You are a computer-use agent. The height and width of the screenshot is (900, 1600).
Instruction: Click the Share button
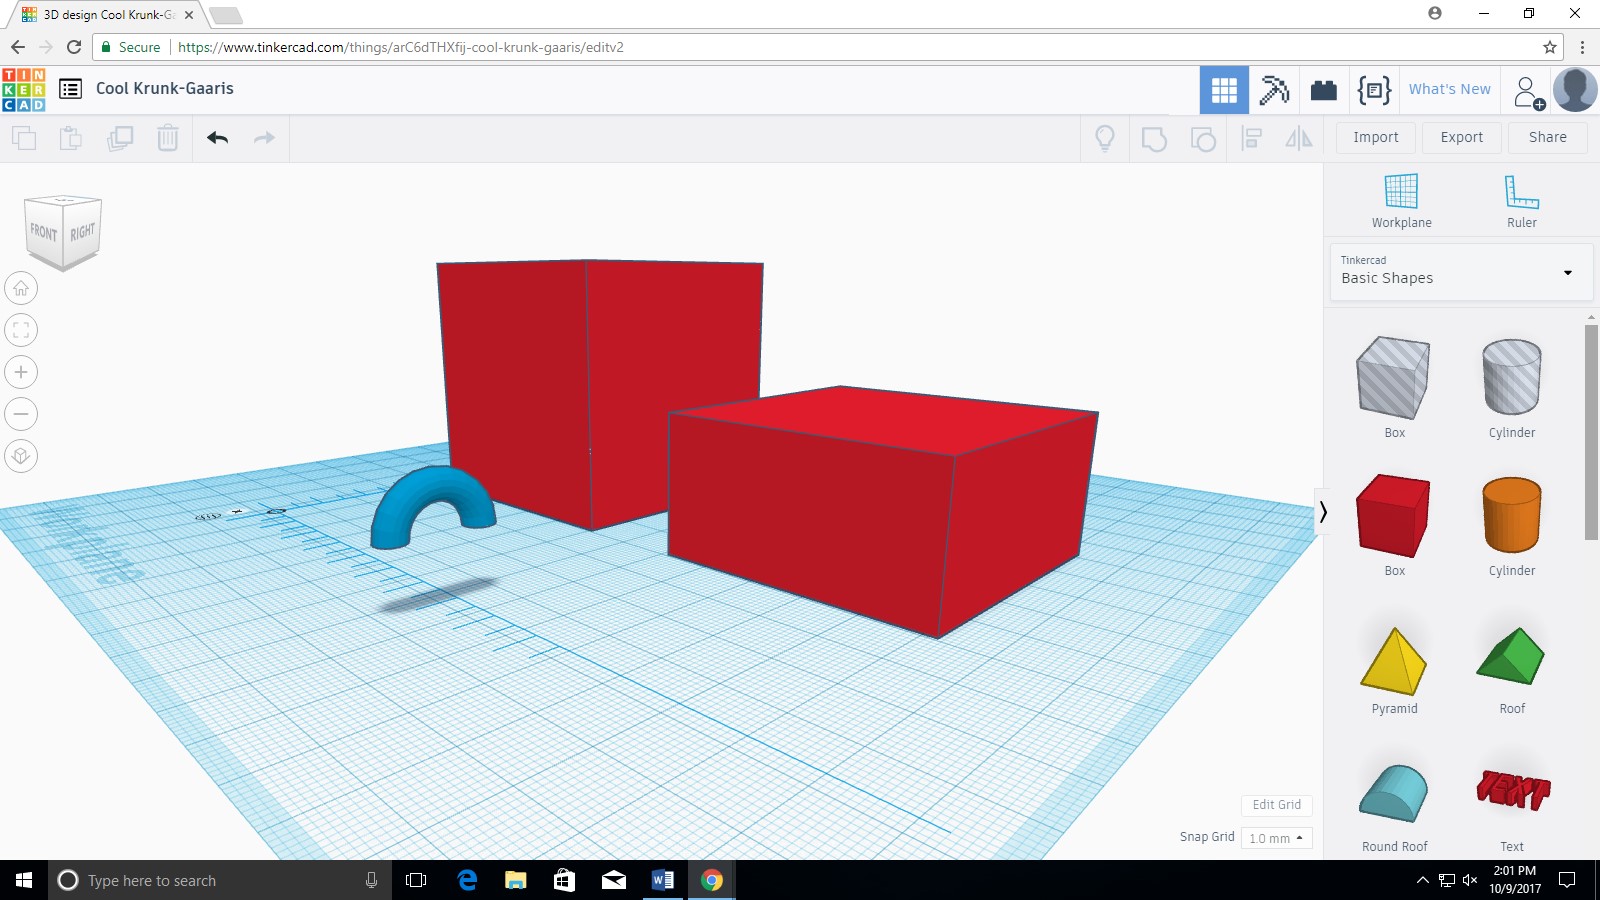(1548, 138)
